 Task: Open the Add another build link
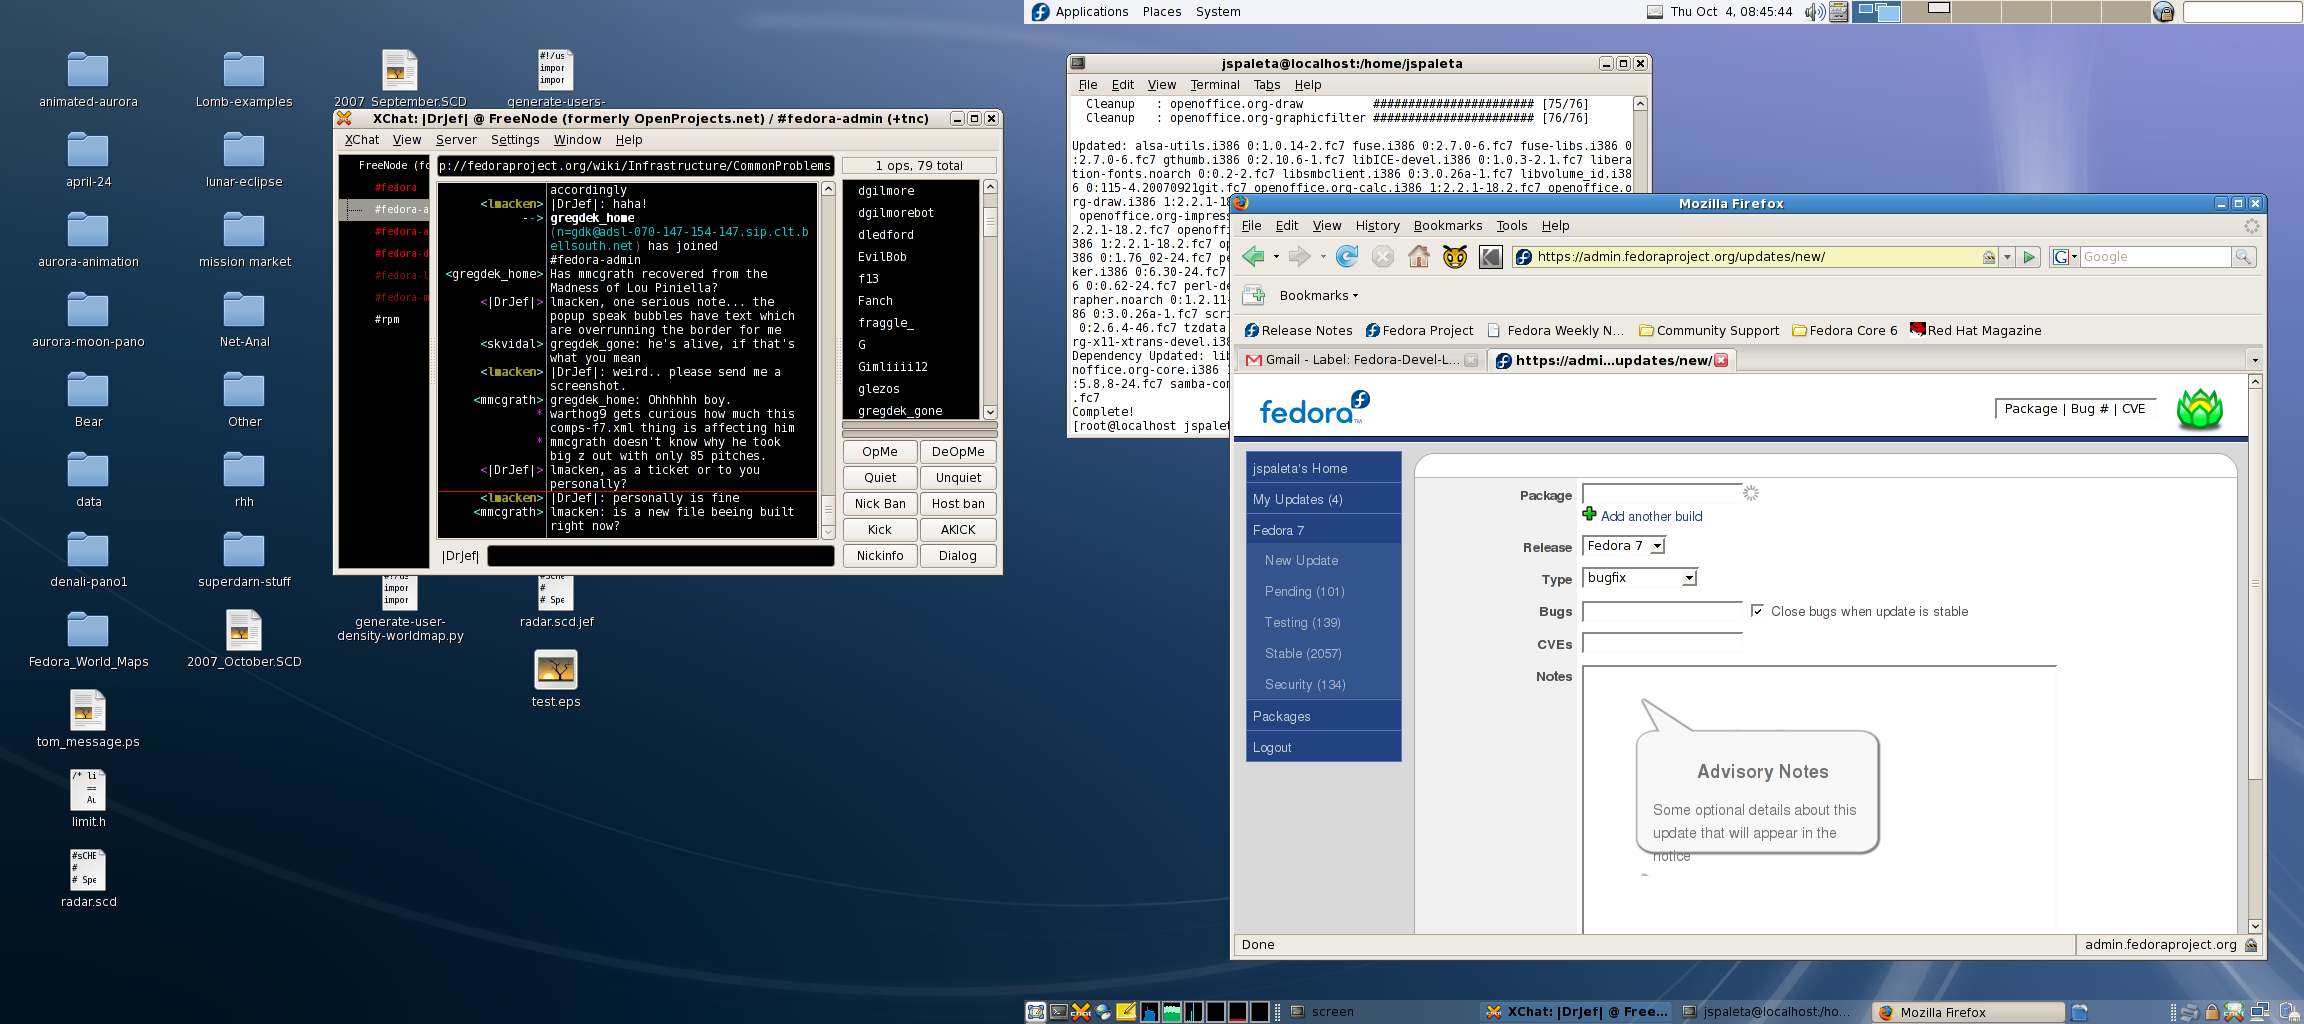[x=1651, y=516]
